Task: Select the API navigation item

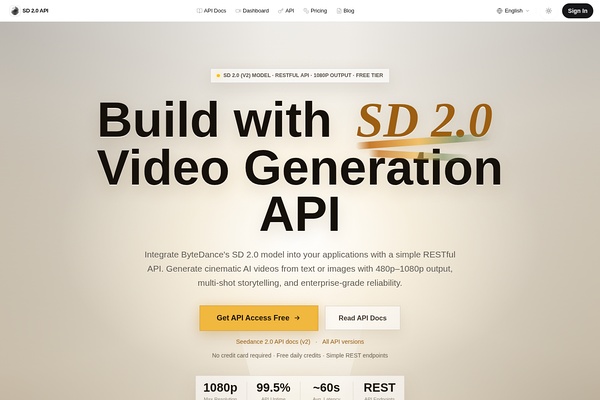Action: pyautogui.click(x=286, y=11)
